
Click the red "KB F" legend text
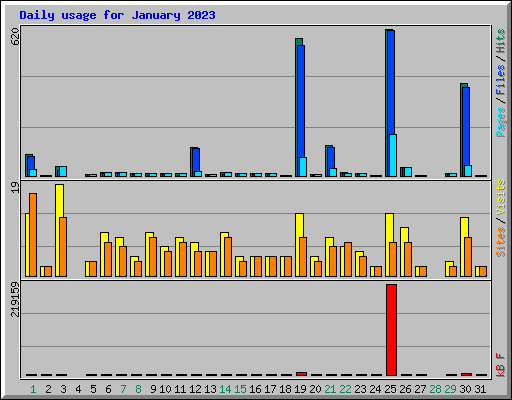501,365
